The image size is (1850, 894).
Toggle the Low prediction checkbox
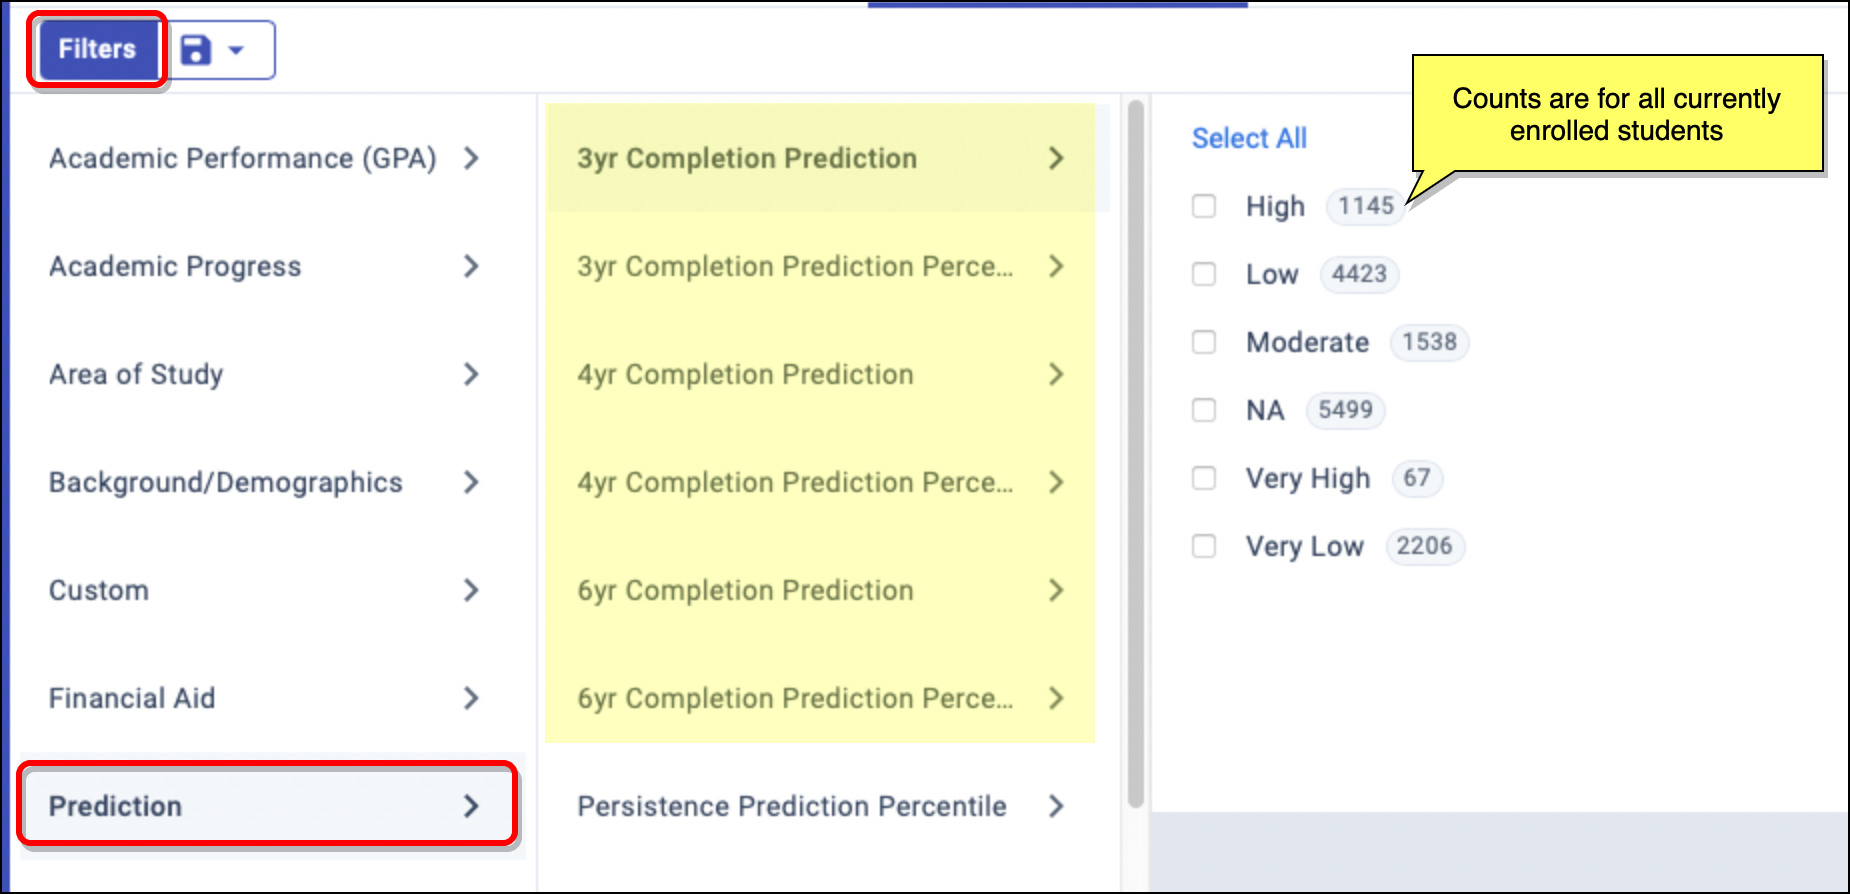(1204, 274)
